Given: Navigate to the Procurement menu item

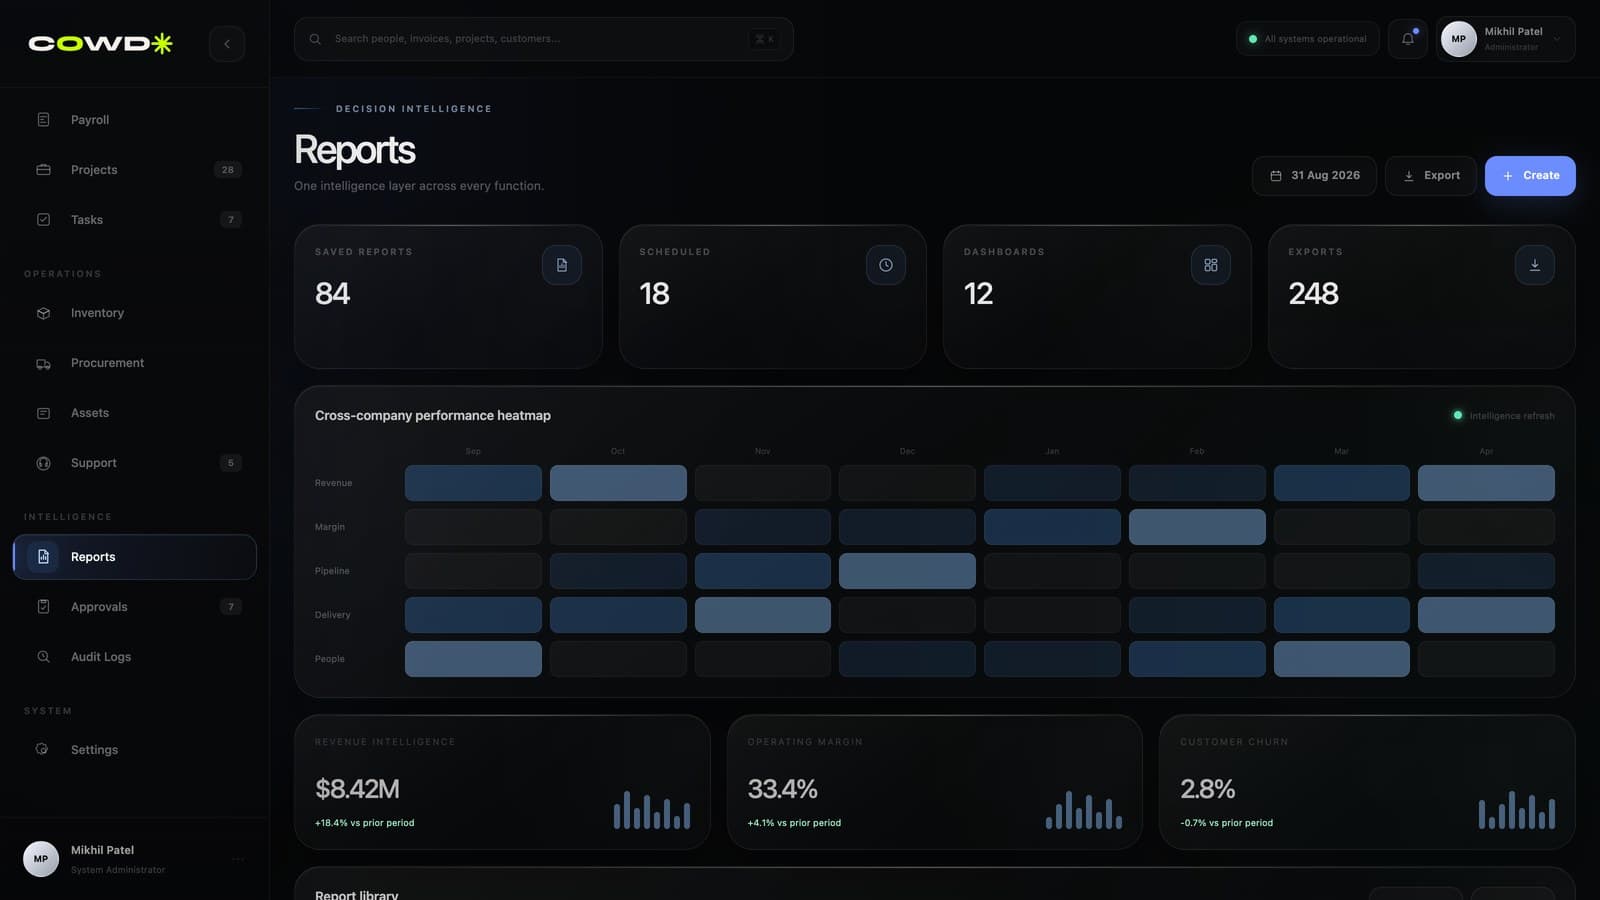Looking at the screenshot, I should (x=134, y=363).
